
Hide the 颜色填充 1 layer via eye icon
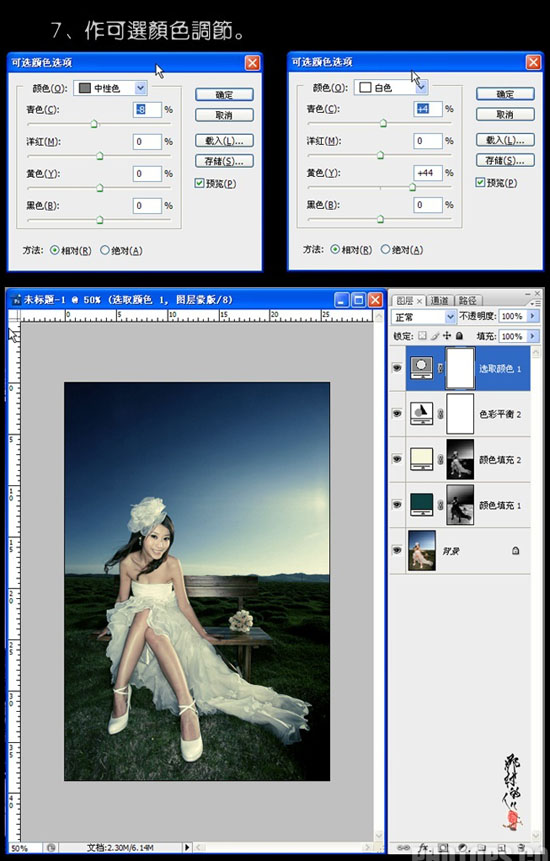pos(397,505)
